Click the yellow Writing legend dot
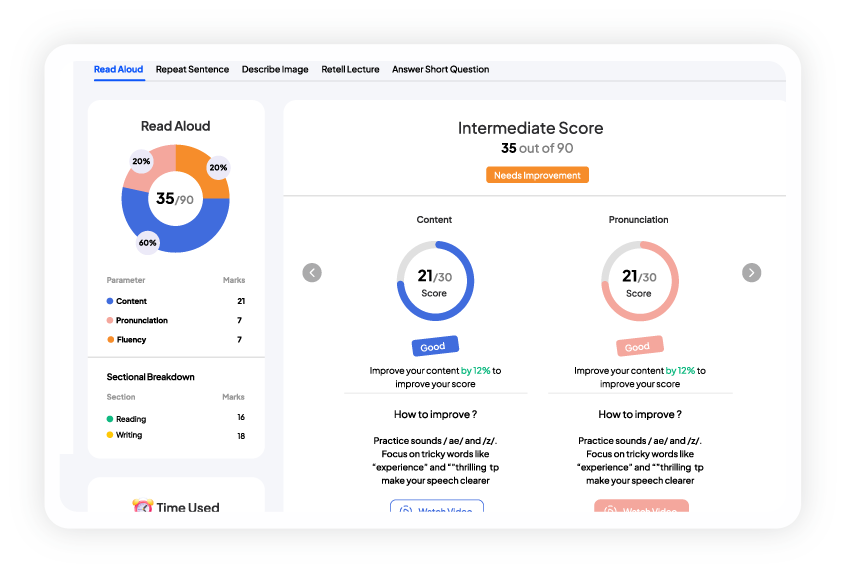 (x=110, y=435)
